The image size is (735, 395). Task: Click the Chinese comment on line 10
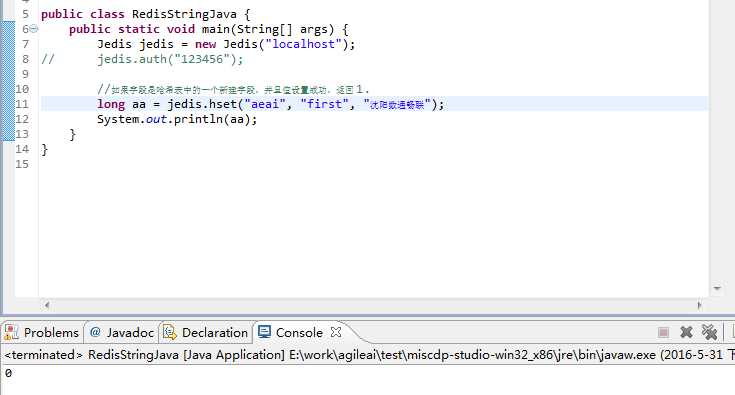[233, 89]
